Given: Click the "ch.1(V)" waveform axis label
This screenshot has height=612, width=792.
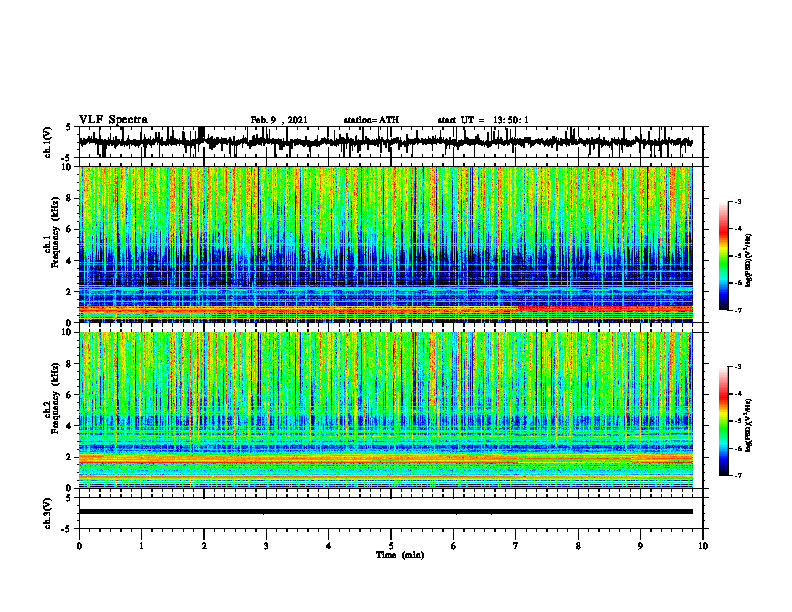Looking at the screenshot, I should point(48,142).
